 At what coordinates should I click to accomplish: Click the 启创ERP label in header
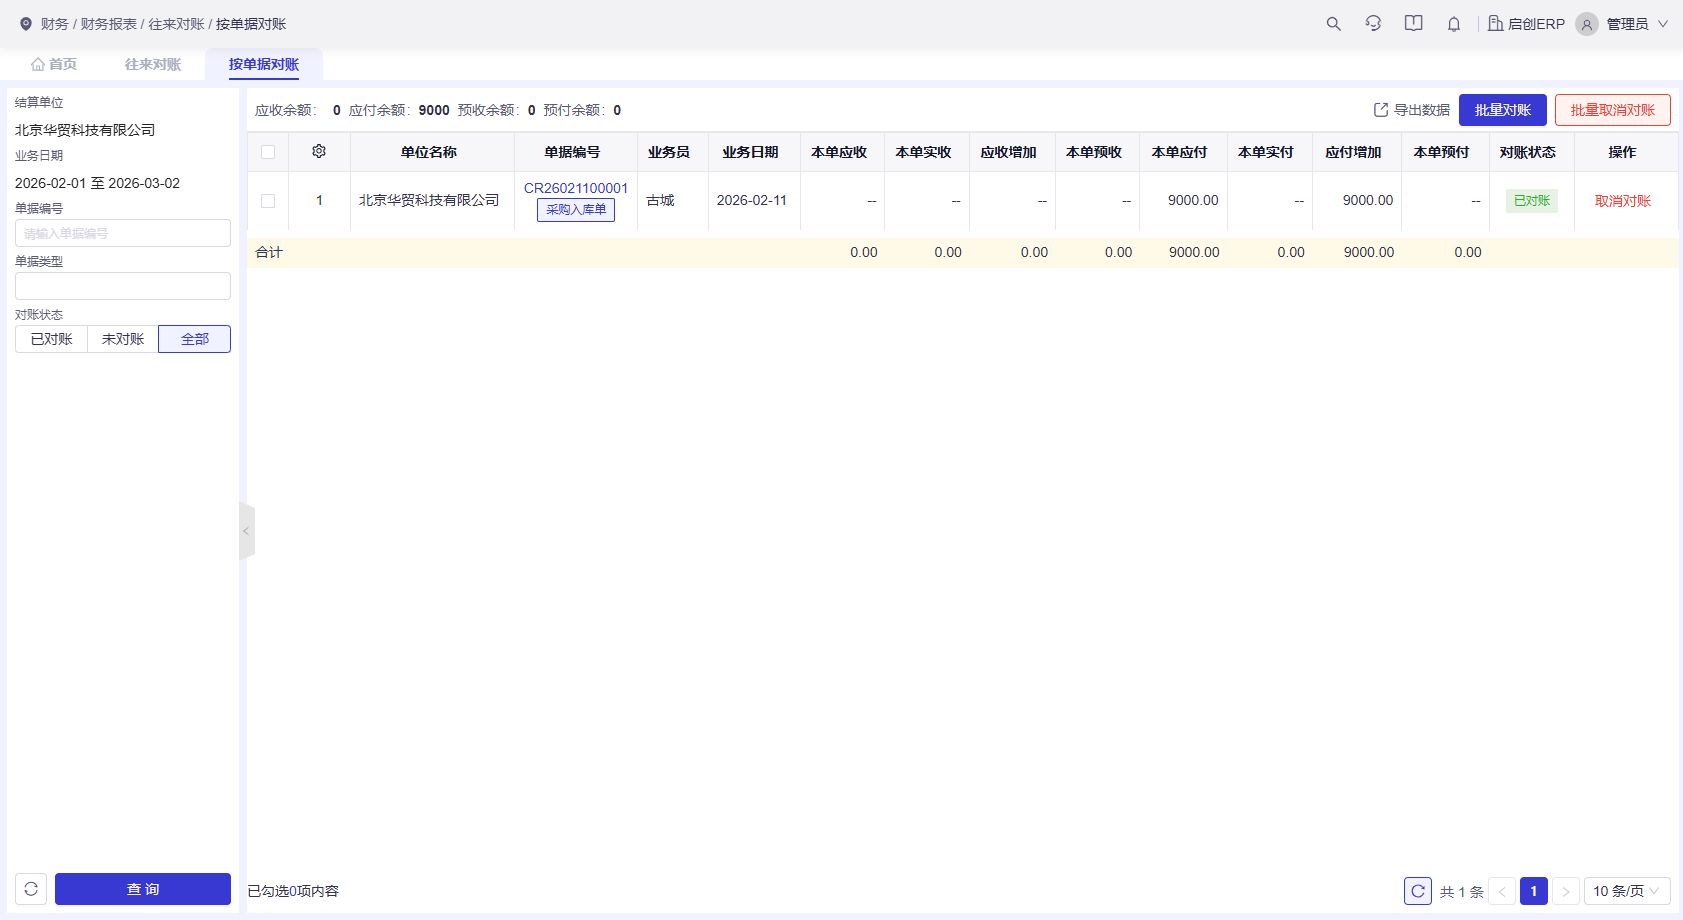point(1536,24)
